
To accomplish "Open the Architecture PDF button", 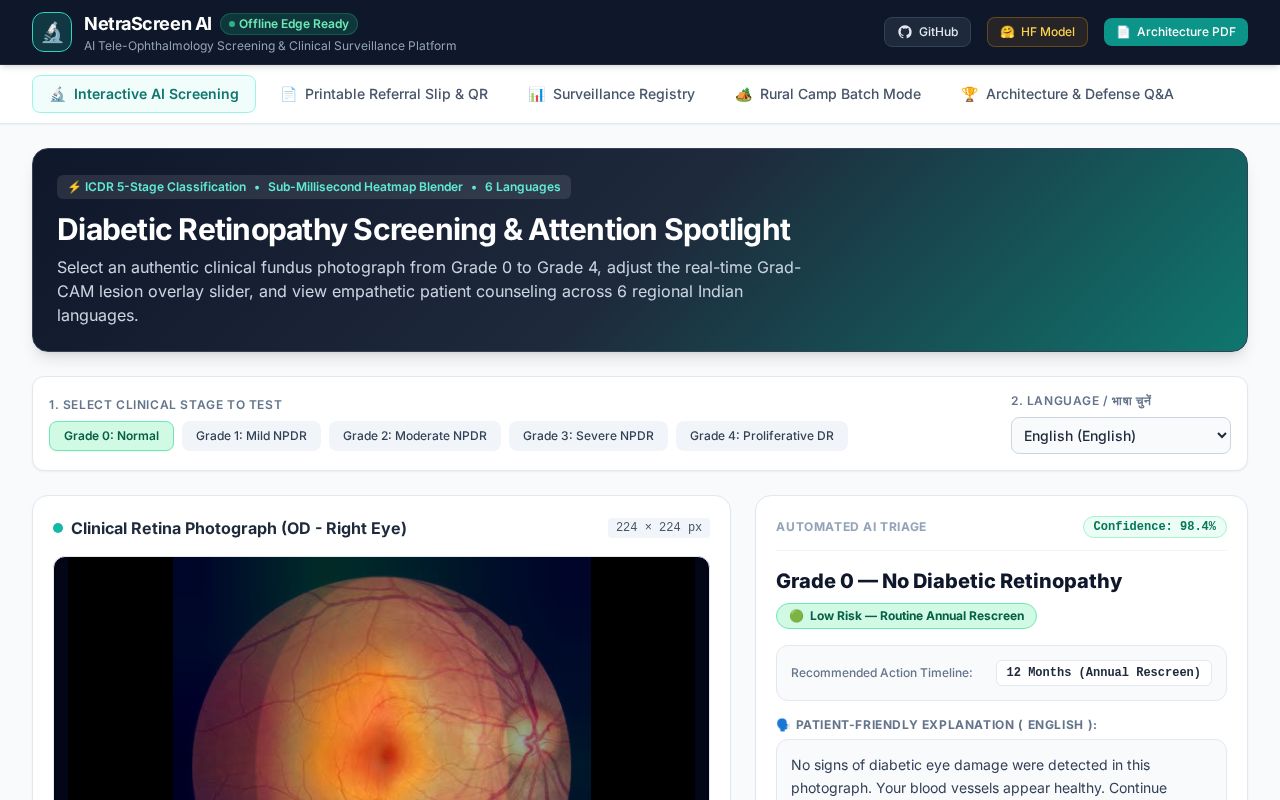I will 1176,32.
